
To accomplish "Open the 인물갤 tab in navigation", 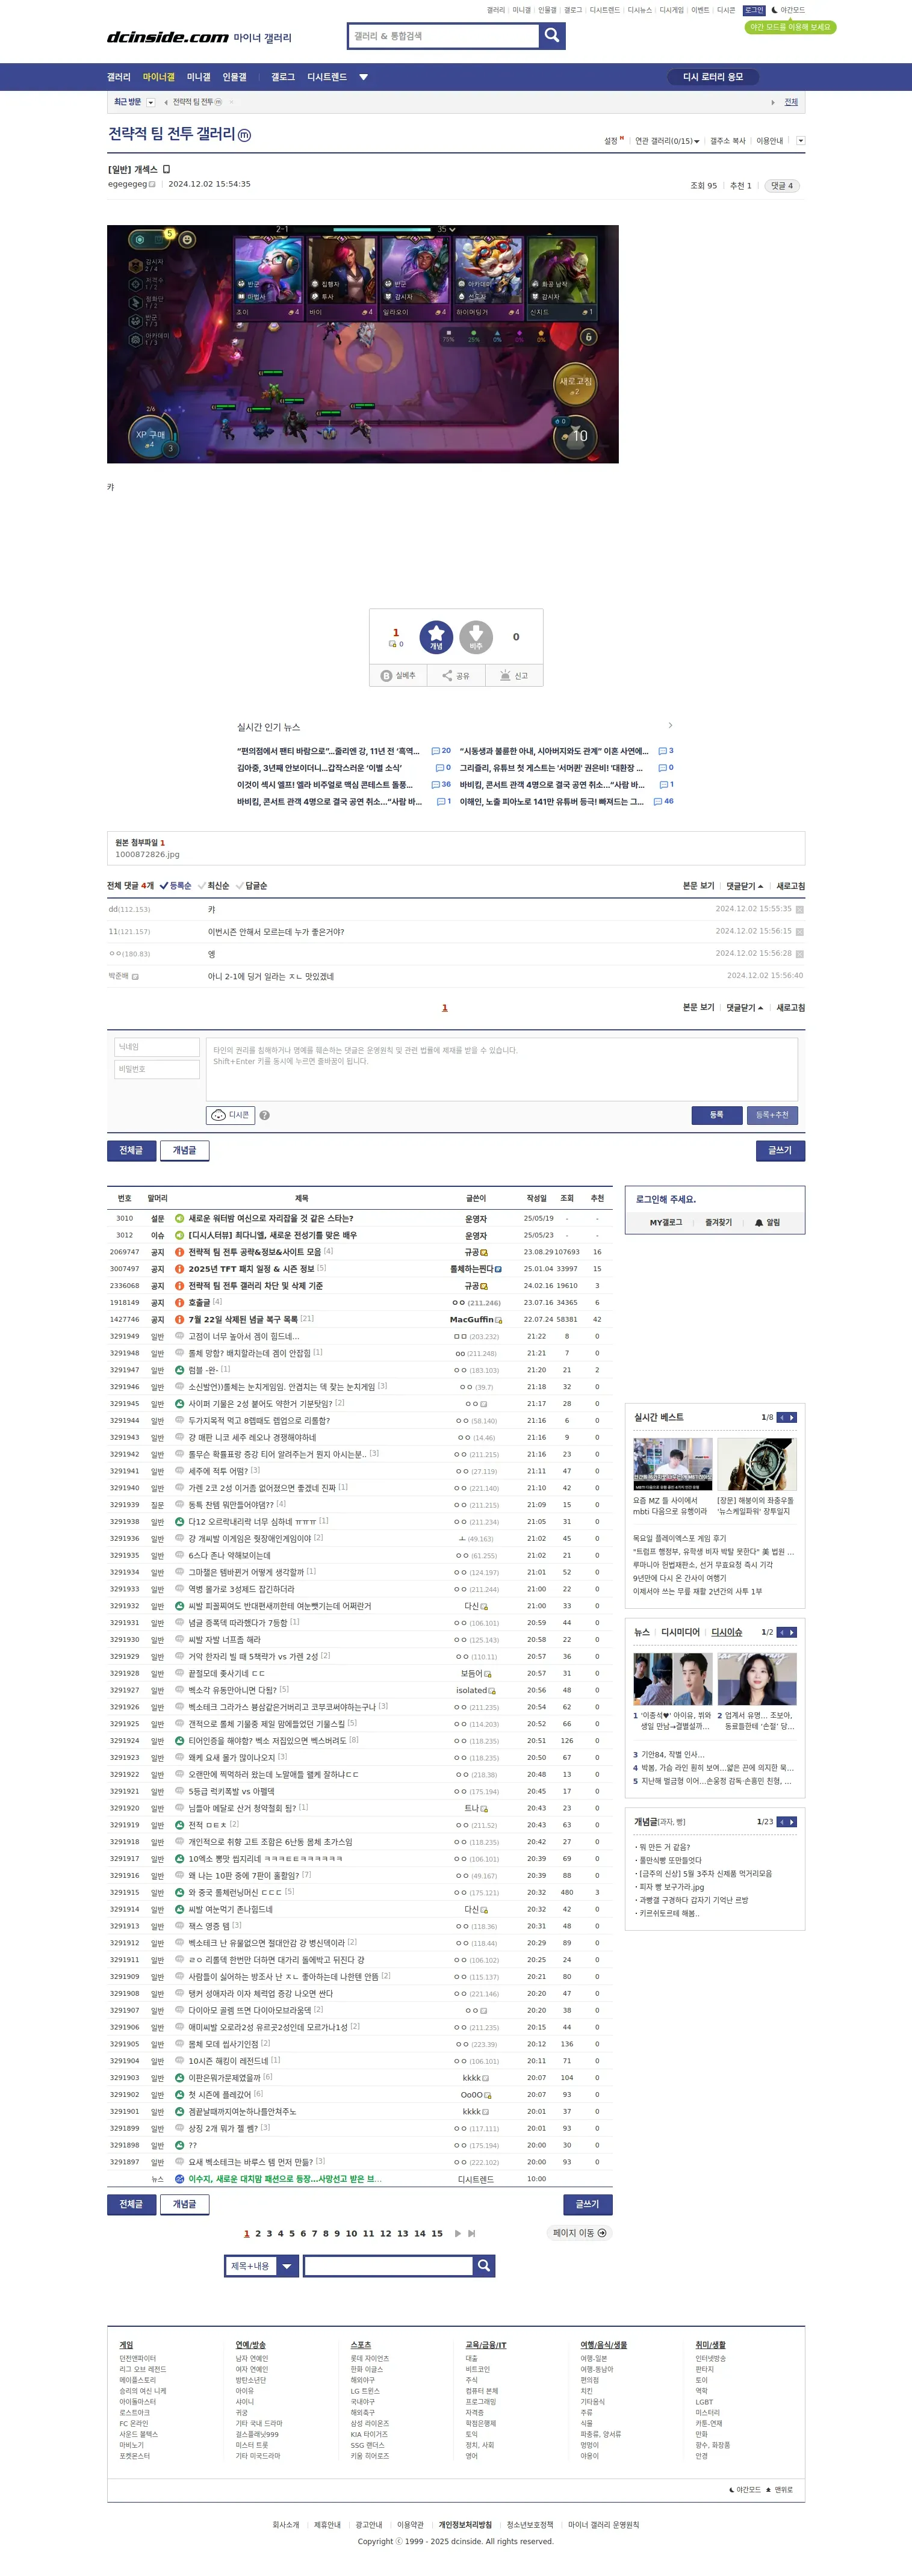I will pyautogui.click(x=234, y=77).
